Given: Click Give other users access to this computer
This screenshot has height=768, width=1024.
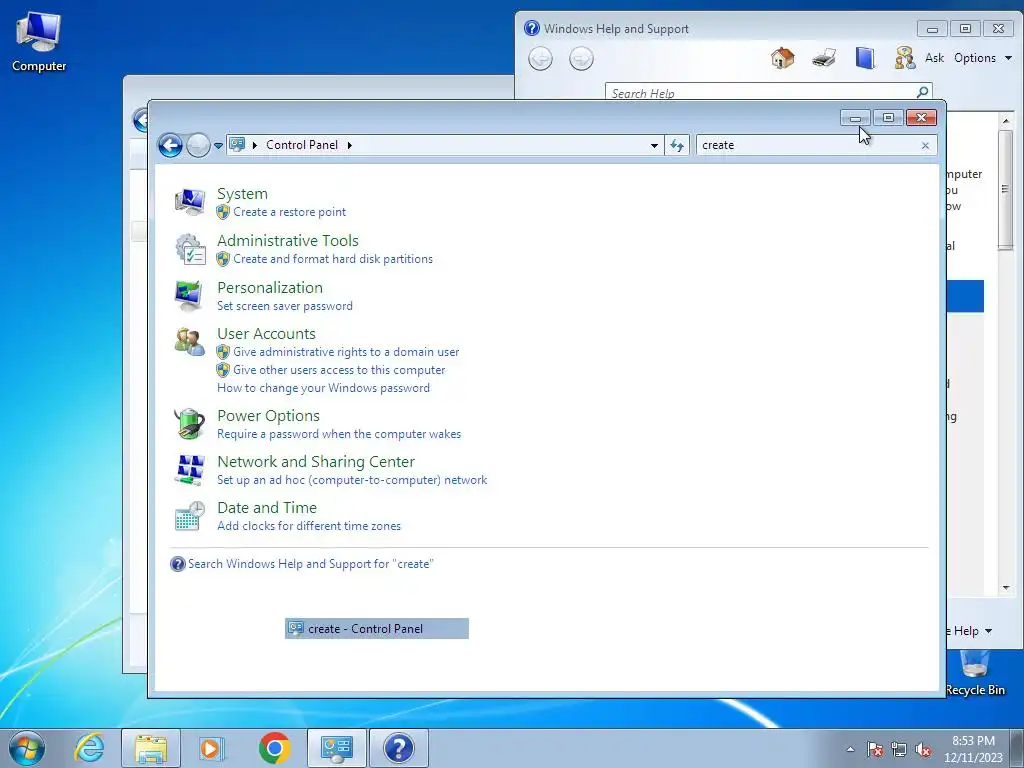Looking at the screenshot, I should tap(339, 370).
